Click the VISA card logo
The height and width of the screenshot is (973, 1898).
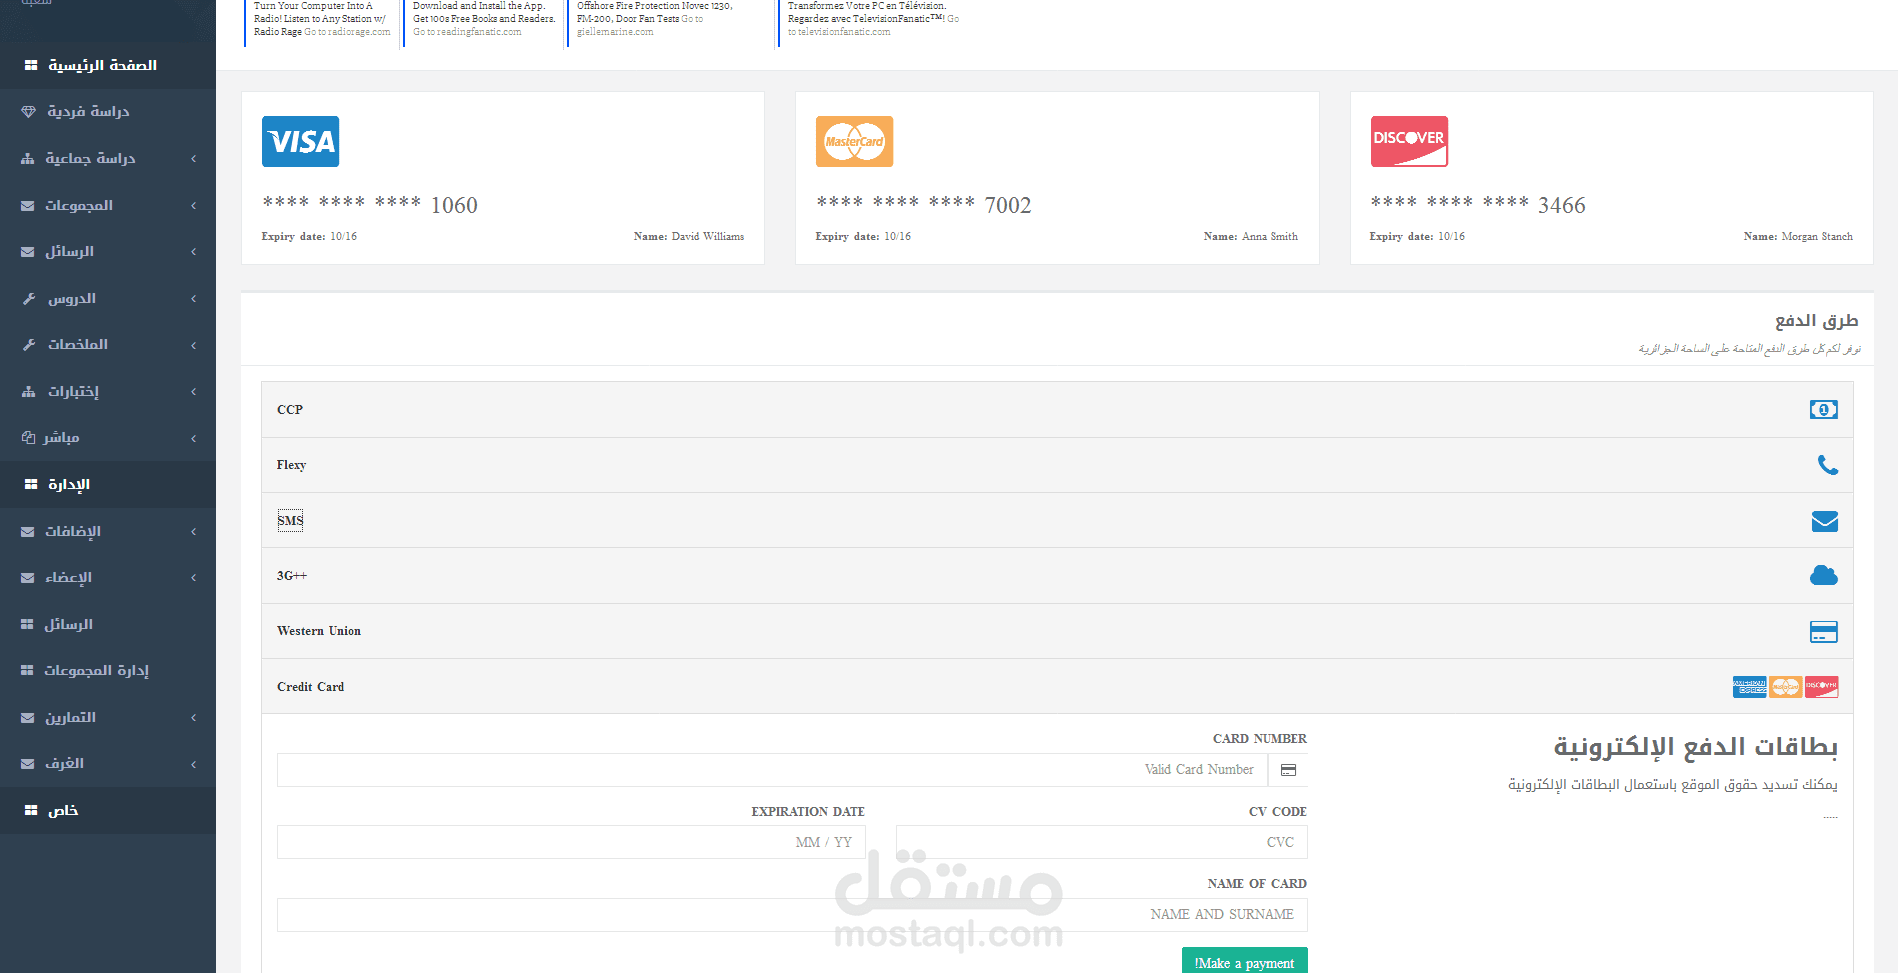pos(300,141)
